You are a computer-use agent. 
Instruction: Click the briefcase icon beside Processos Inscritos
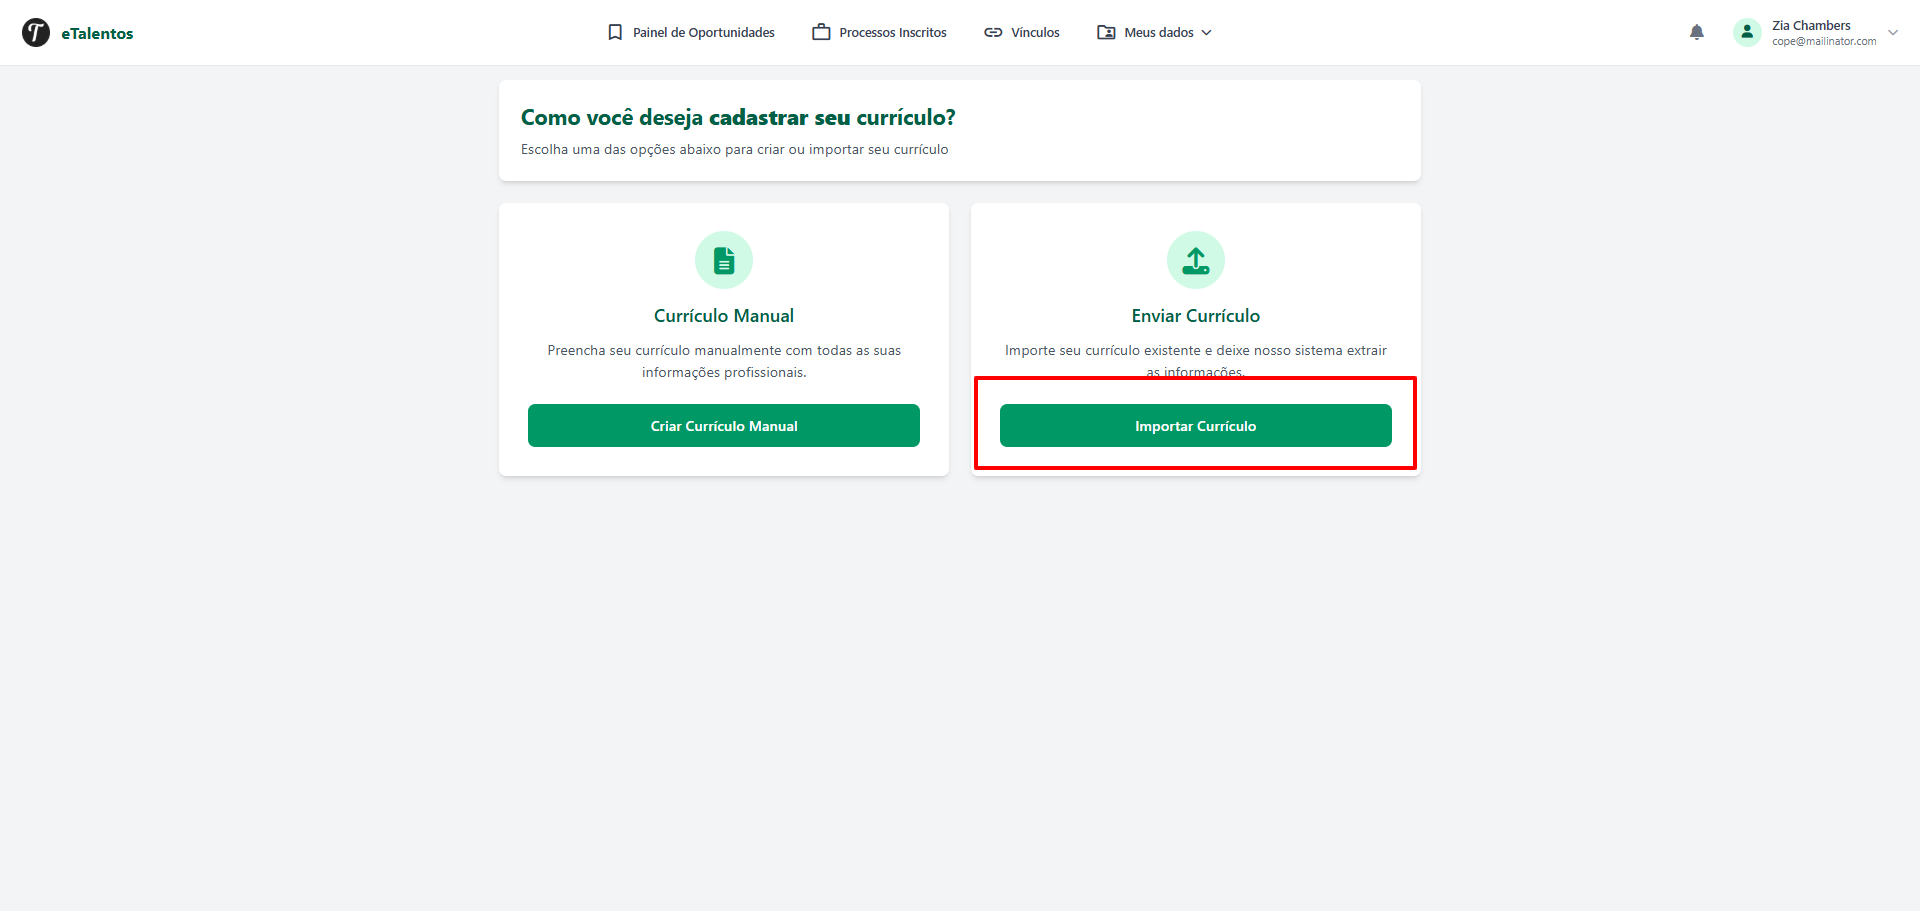821,33
